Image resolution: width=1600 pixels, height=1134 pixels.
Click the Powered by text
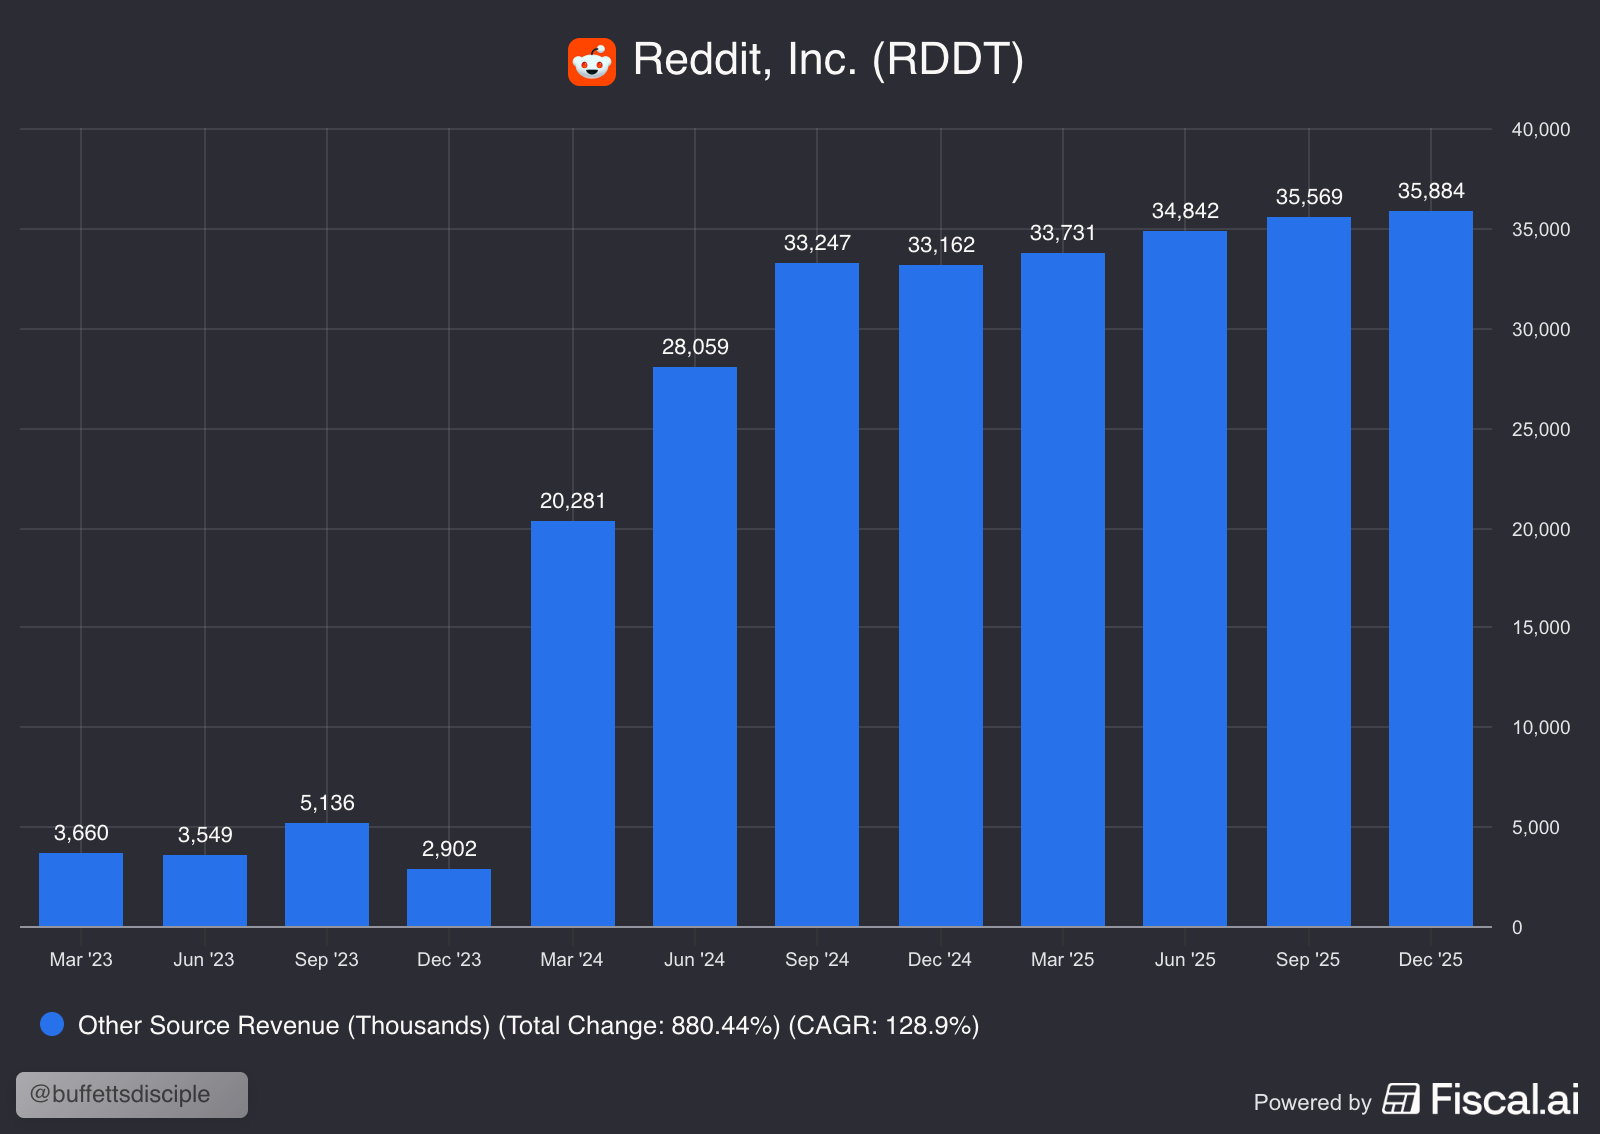click(1312, 1102)
